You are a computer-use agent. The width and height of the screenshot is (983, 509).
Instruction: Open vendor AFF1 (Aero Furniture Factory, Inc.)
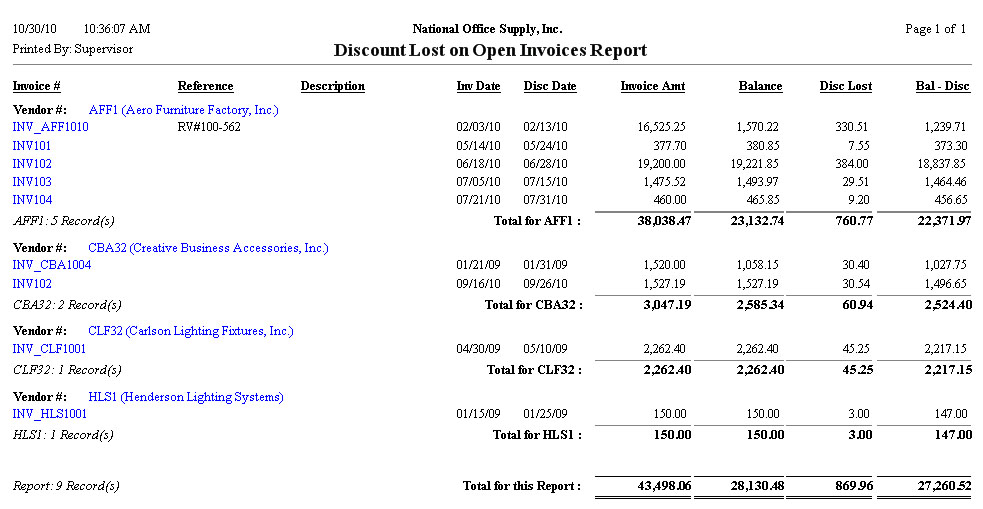[183, 109]
